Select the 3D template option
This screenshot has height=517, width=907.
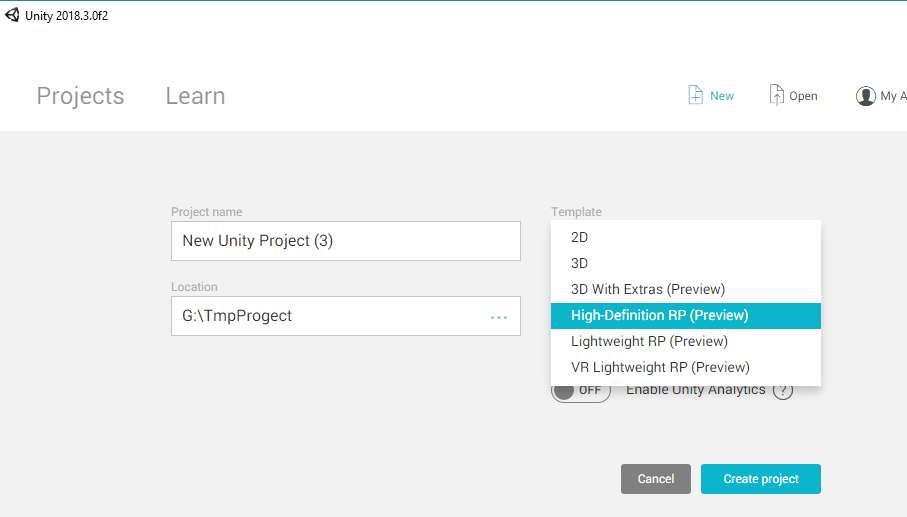pyautogui.click(x=685, y=263)
